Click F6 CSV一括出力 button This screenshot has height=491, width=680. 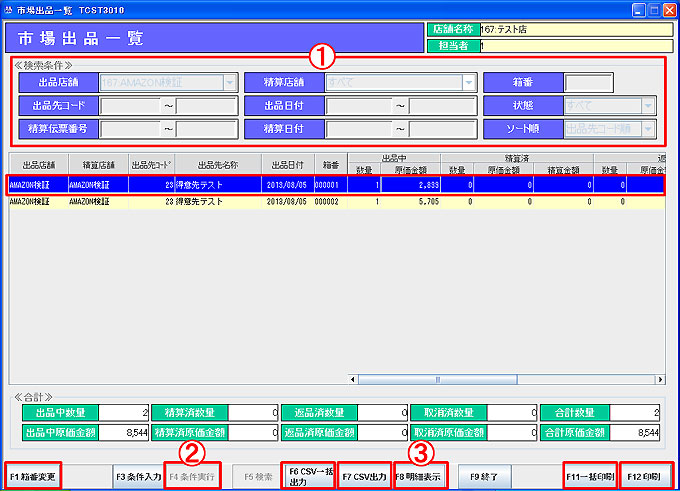(x=307, y=475)
